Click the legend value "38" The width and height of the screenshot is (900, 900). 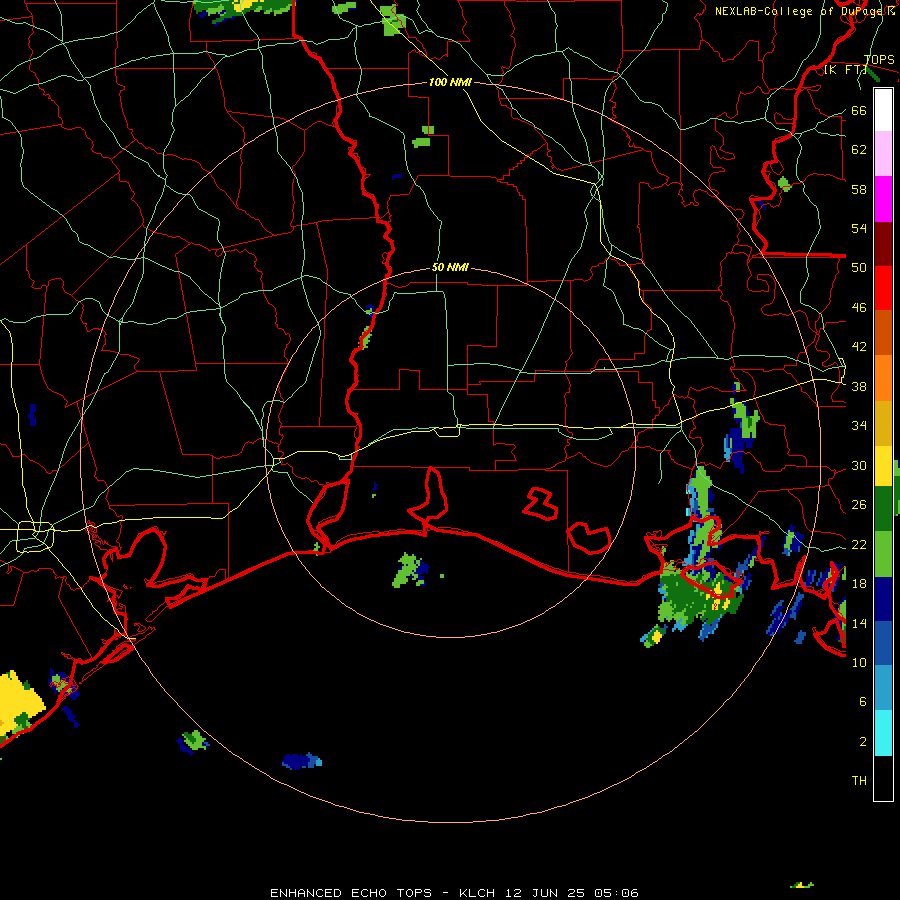coord(859,386)
